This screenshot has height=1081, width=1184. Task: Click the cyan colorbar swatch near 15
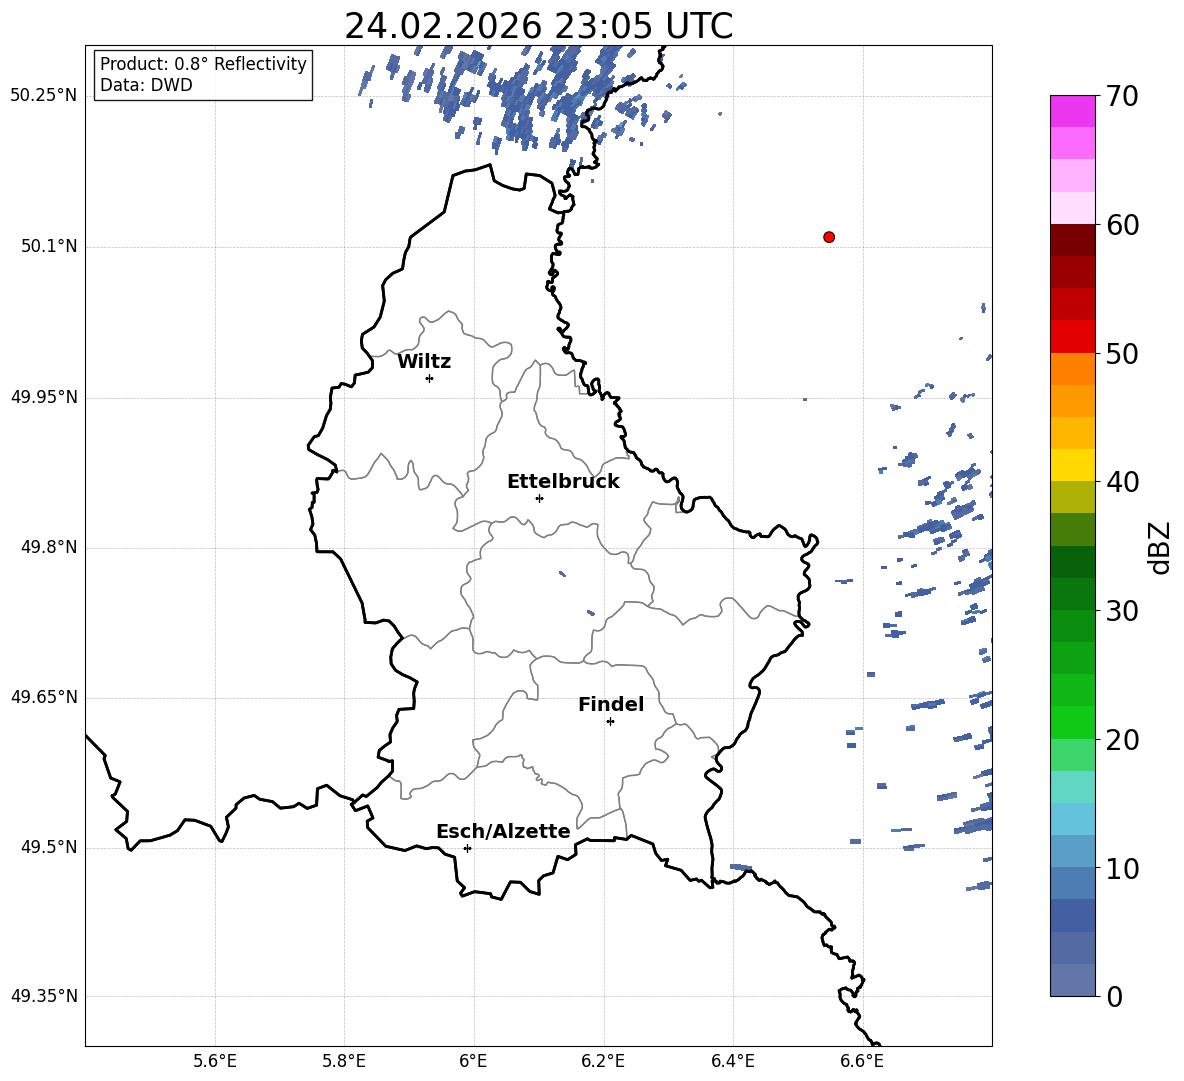click(x=1072, y=787)
